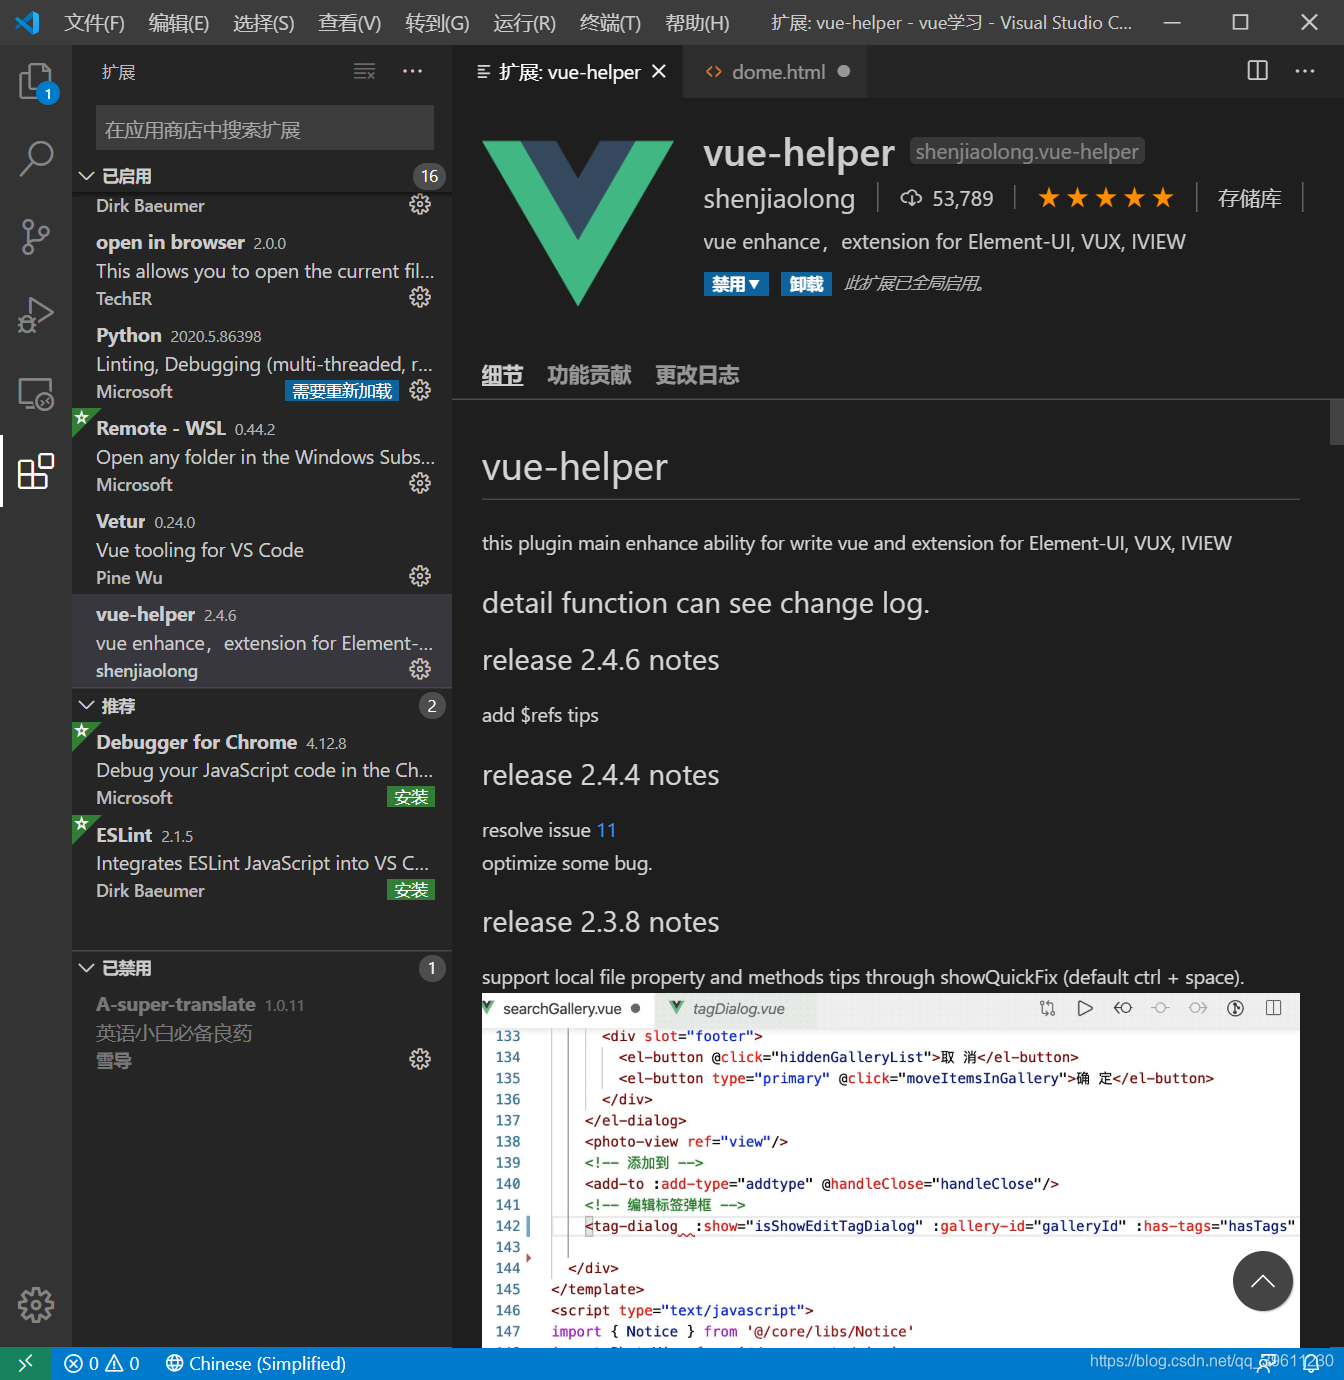This screenshot has height=1380, width=1344.
Task: Open gear menu for Remote - WSL
Action: (420, 483)
